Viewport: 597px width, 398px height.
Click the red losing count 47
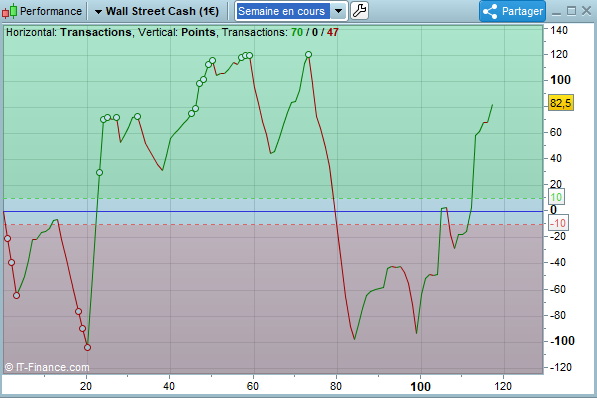coord(332,32)
